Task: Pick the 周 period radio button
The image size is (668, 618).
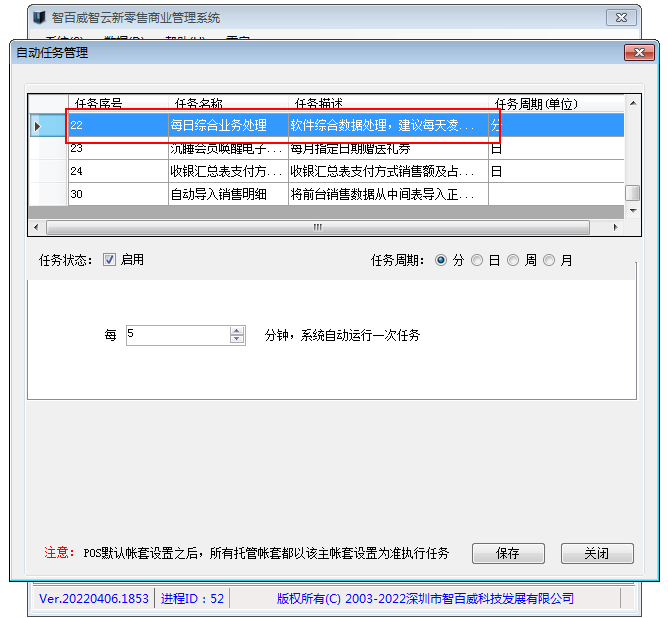Action: (513, 260)
